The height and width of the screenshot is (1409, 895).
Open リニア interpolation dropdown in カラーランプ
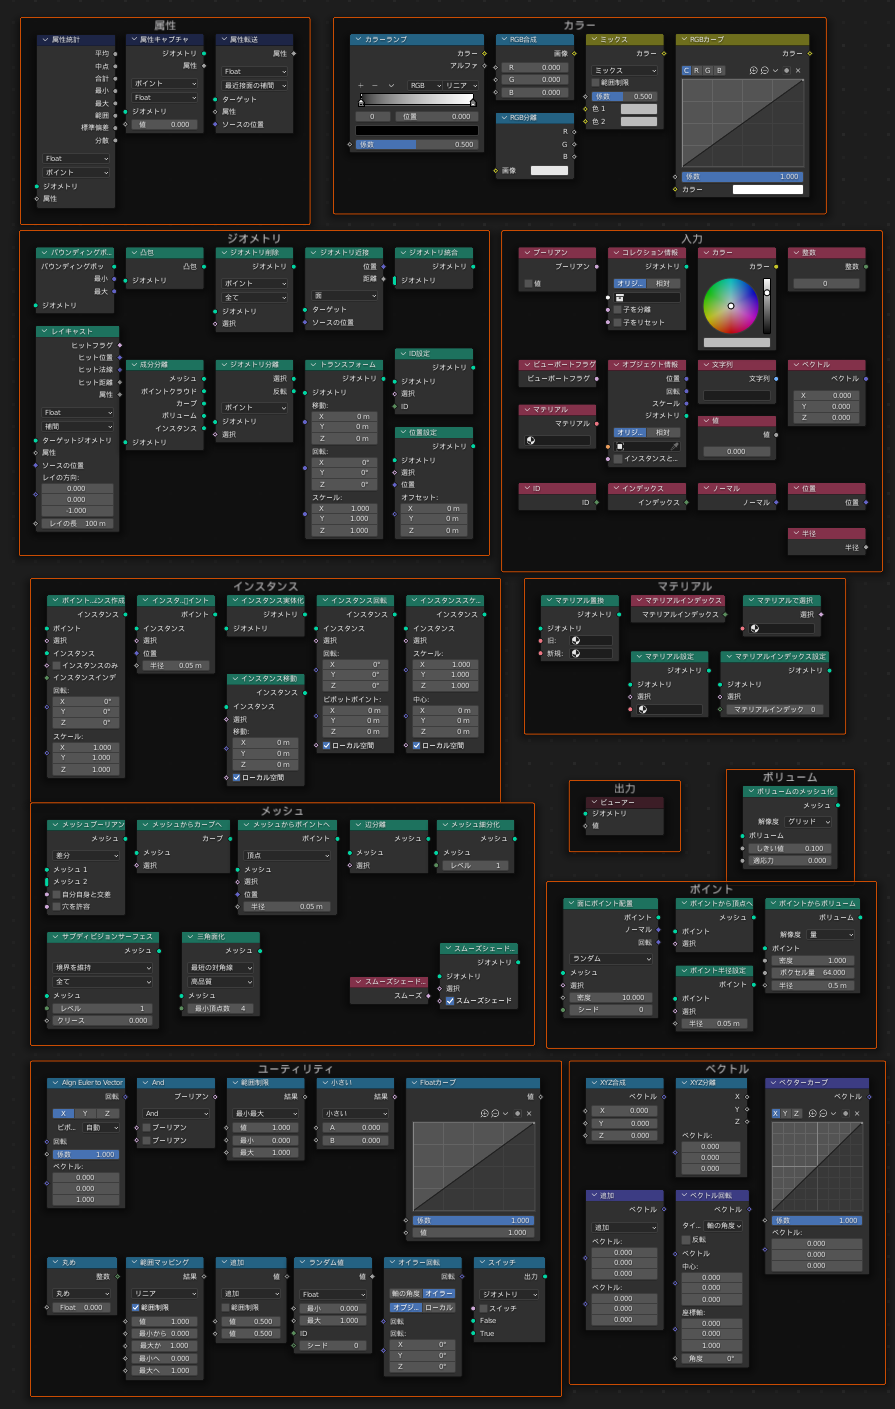tap(460, 85)
